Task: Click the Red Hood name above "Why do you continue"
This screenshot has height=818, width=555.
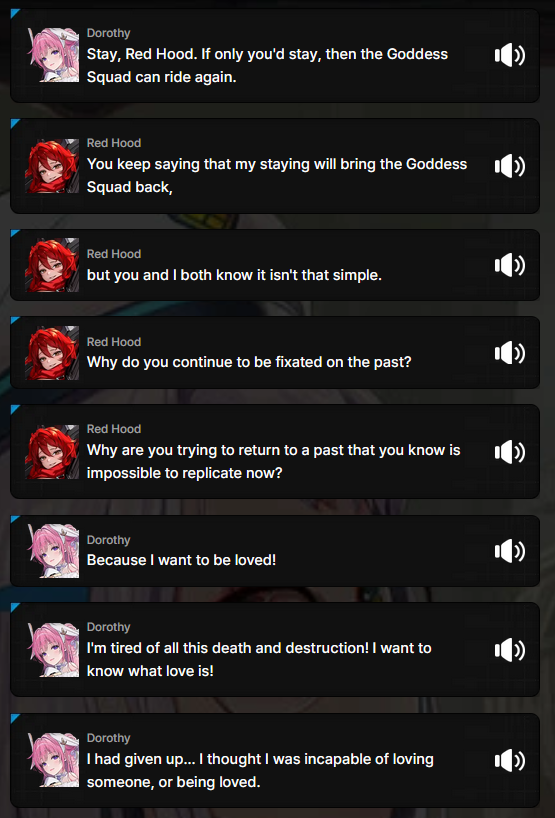Action: tap(114, 342)
